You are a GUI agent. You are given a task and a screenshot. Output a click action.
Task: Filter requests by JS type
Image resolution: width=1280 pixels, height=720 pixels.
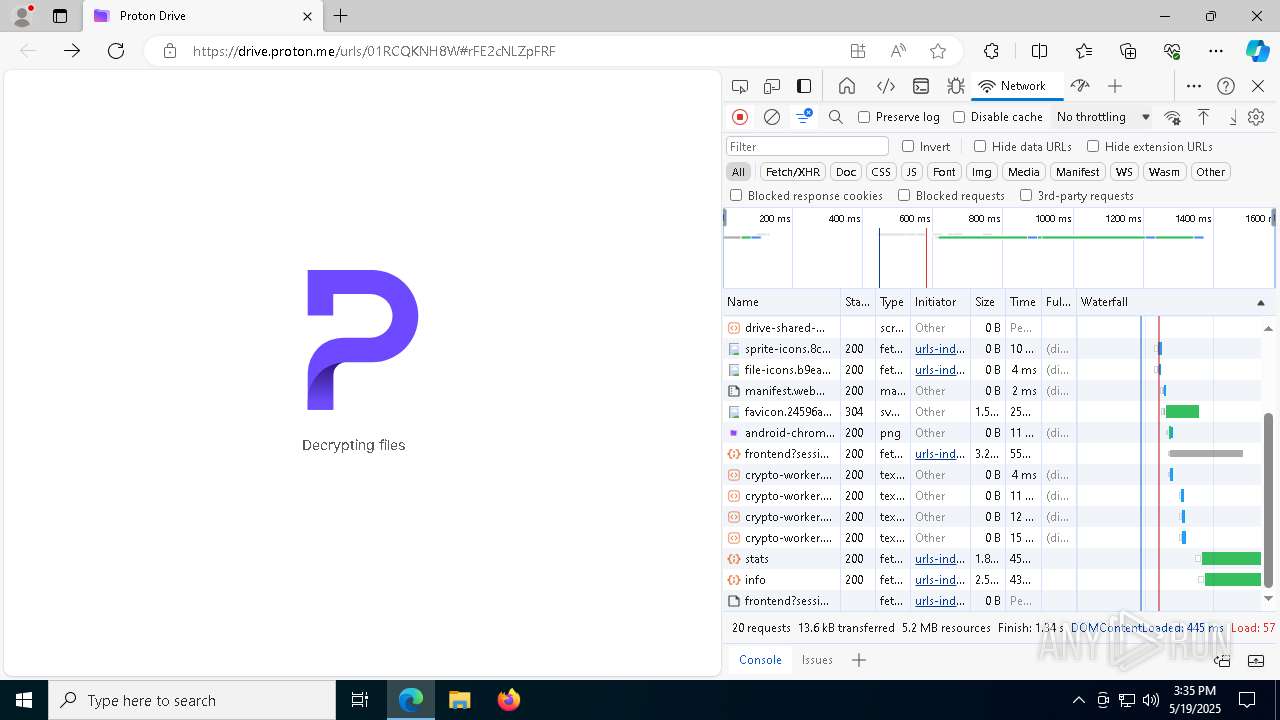point(911,172)
